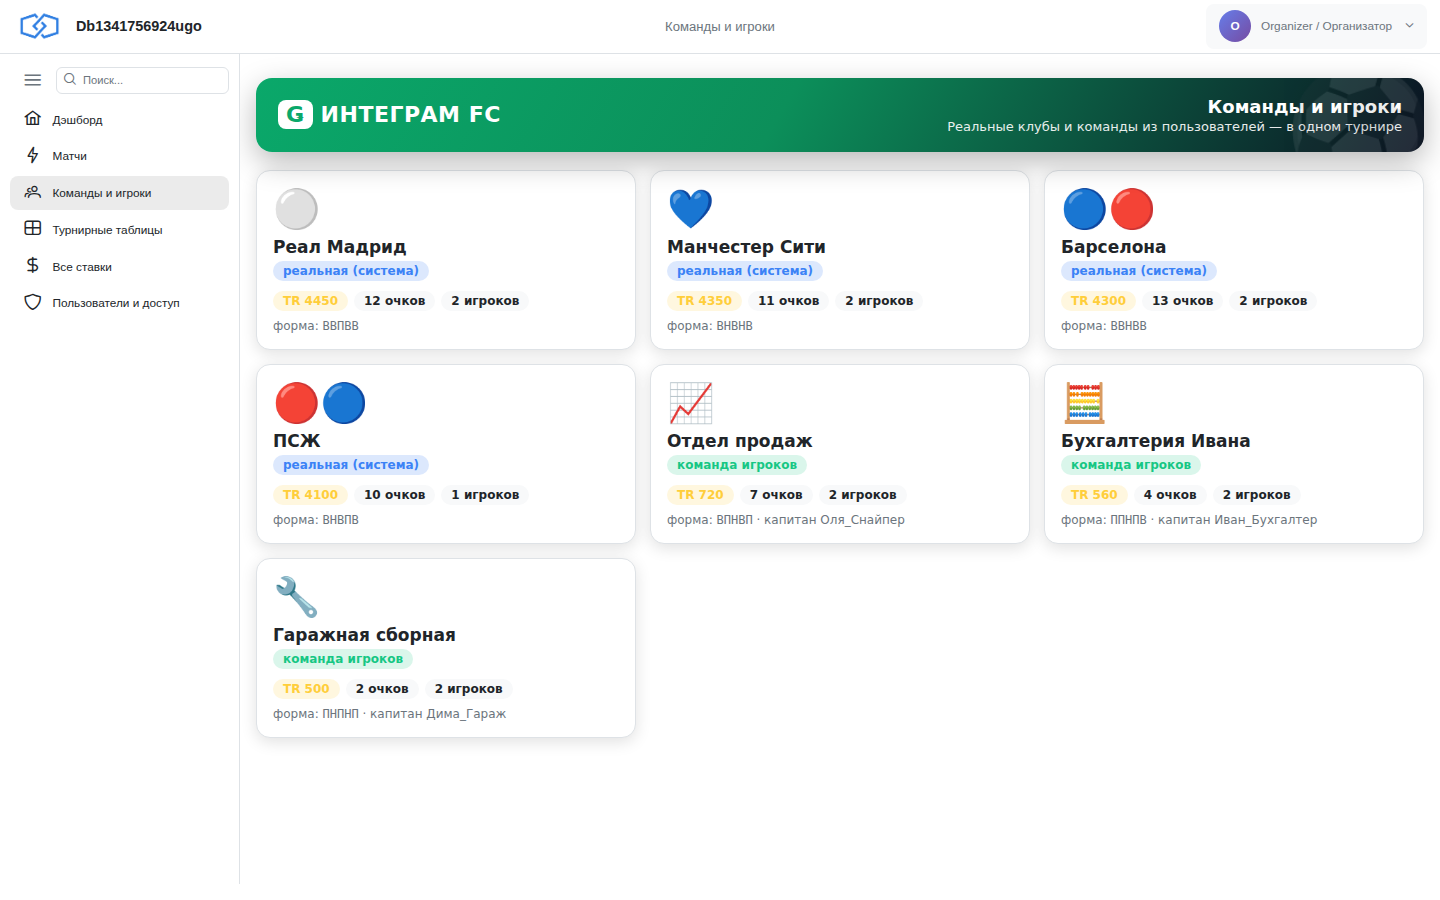The width and height of the screenshot is (1440, 900).
Task: Click Отдел продаж chart emblem
Action: [690, 403]
